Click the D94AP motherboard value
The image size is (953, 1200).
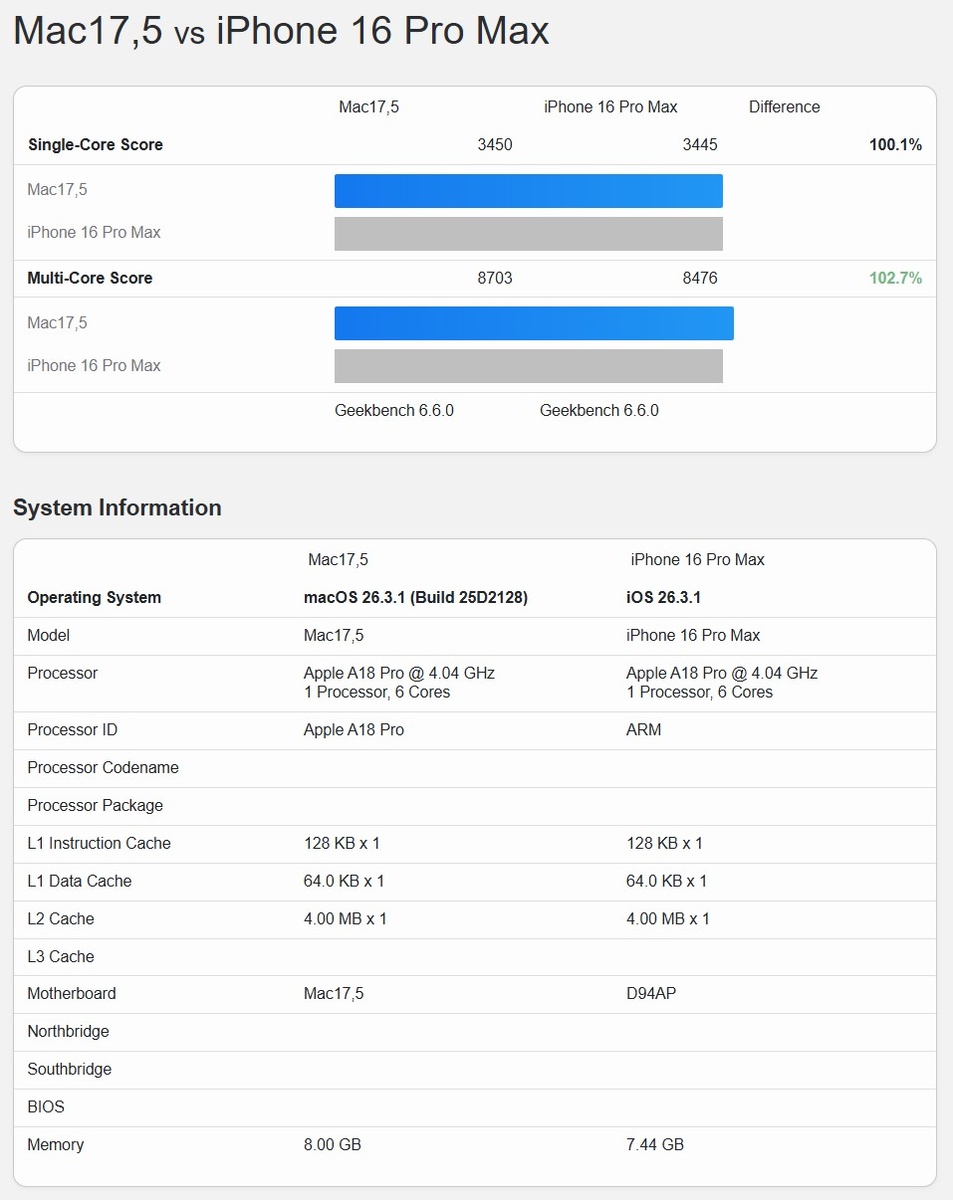pyautogui.click(x=648, y=993)
